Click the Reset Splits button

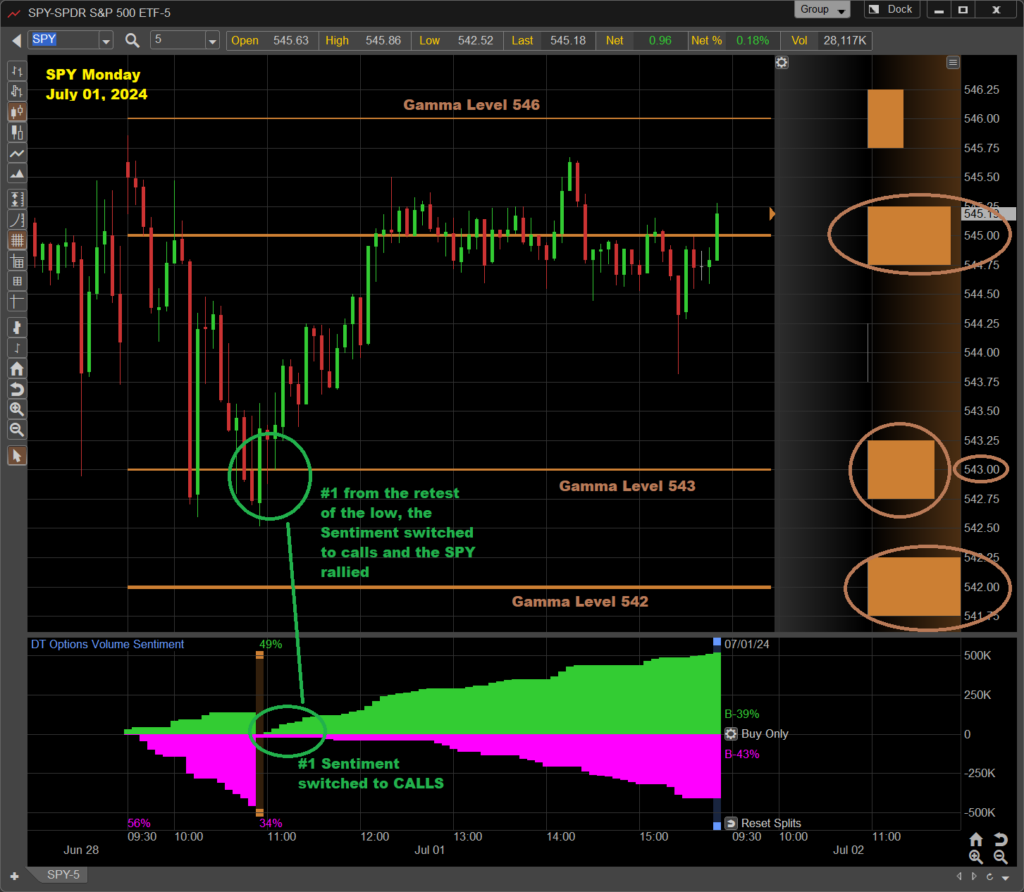pos(731,823)
